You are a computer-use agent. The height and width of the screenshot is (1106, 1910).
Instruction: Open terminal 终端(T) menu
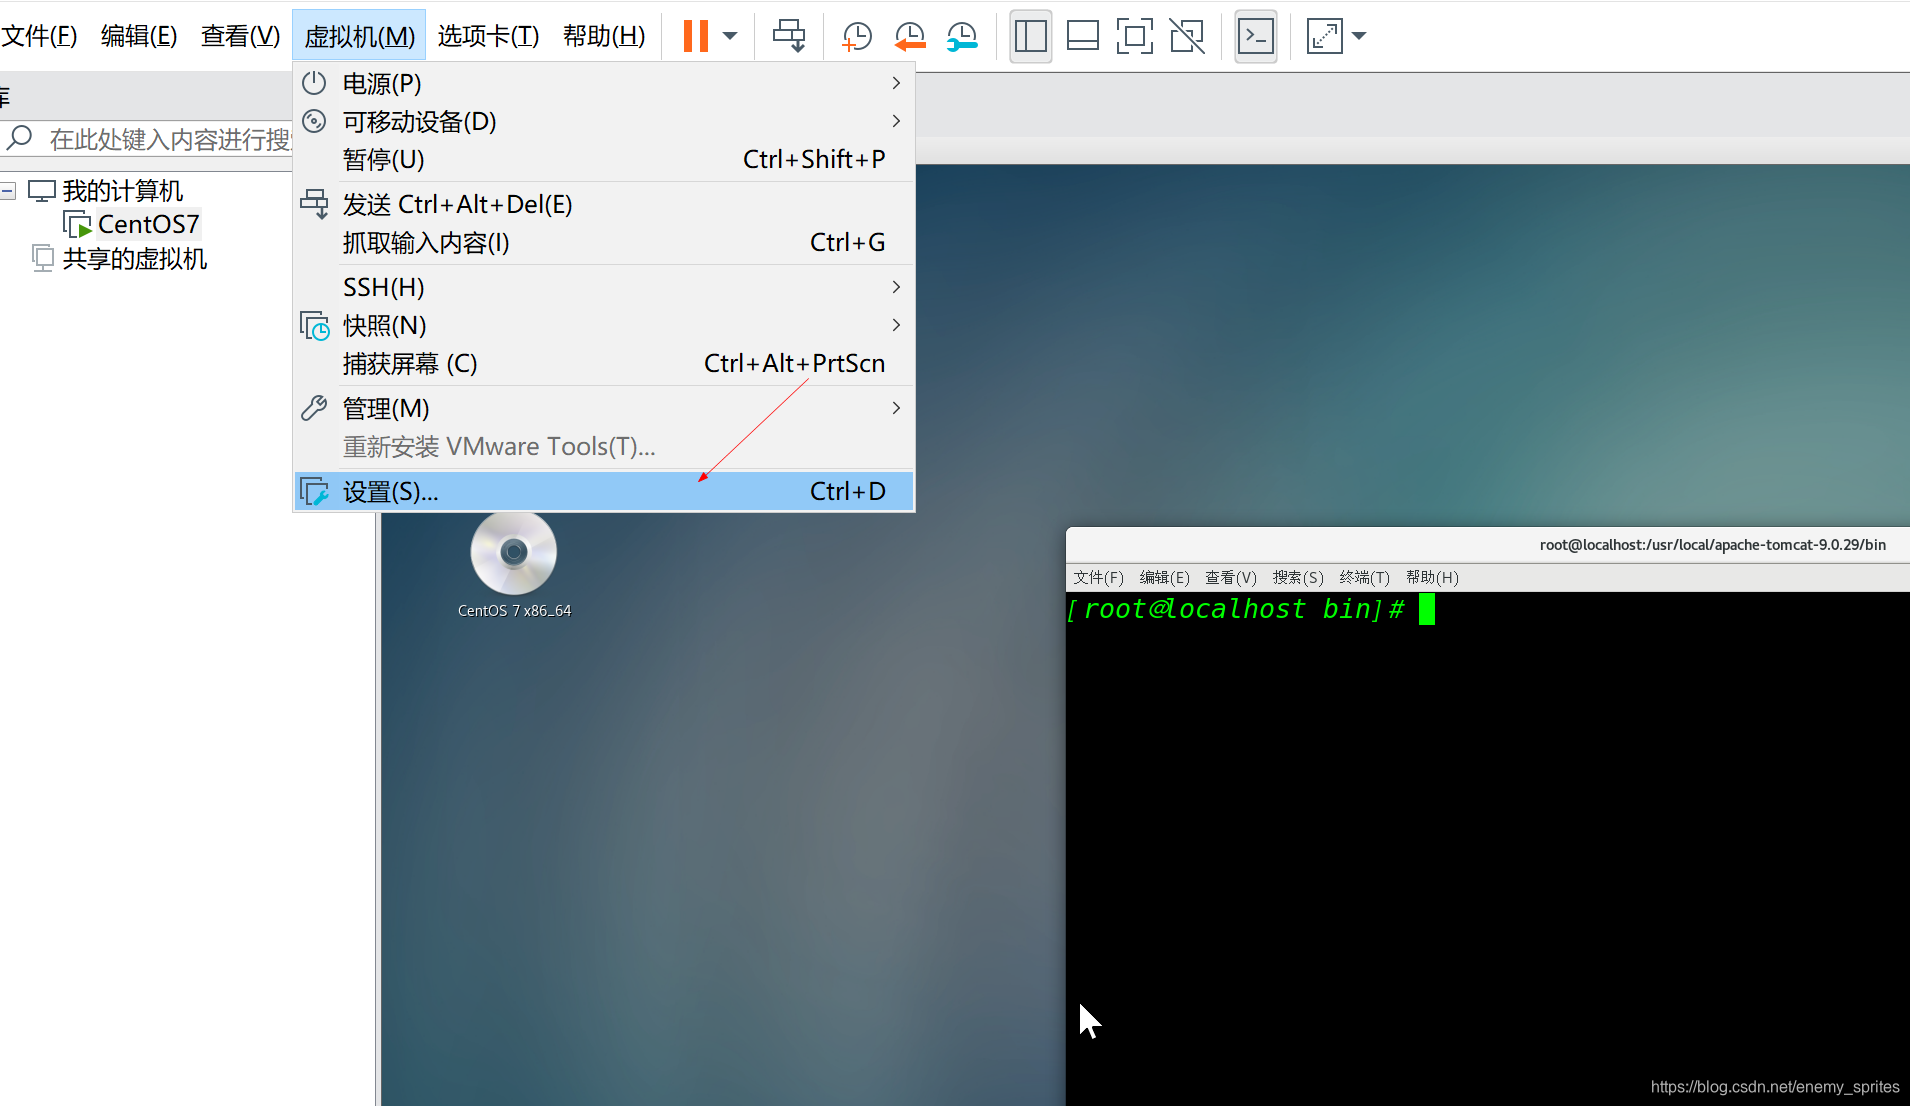coord(1364,577)
